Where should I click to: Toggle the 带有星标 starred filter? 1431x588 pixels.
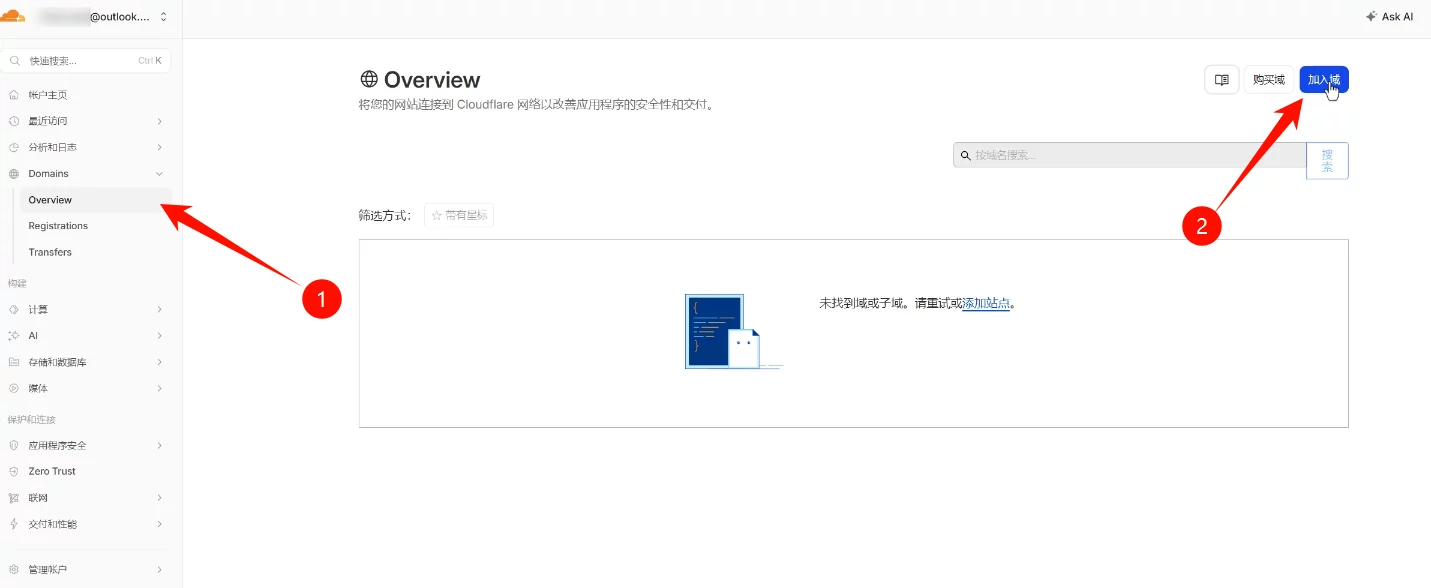tap(459, 215)
